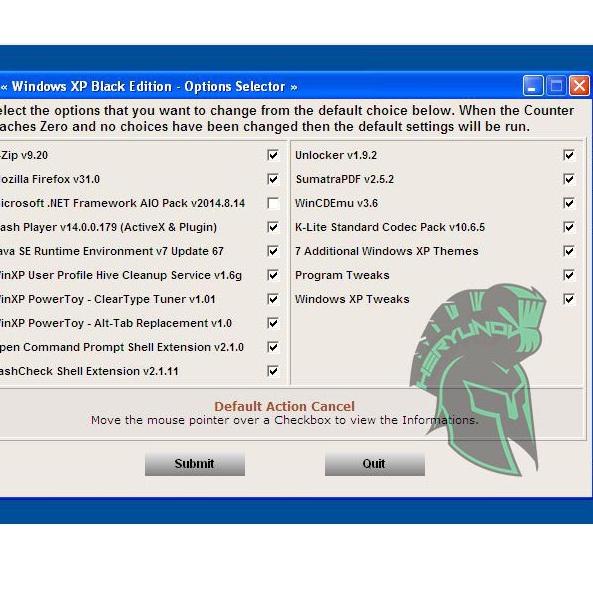Toggle the Program Tweaks checkbox

[x=569, y=275]
